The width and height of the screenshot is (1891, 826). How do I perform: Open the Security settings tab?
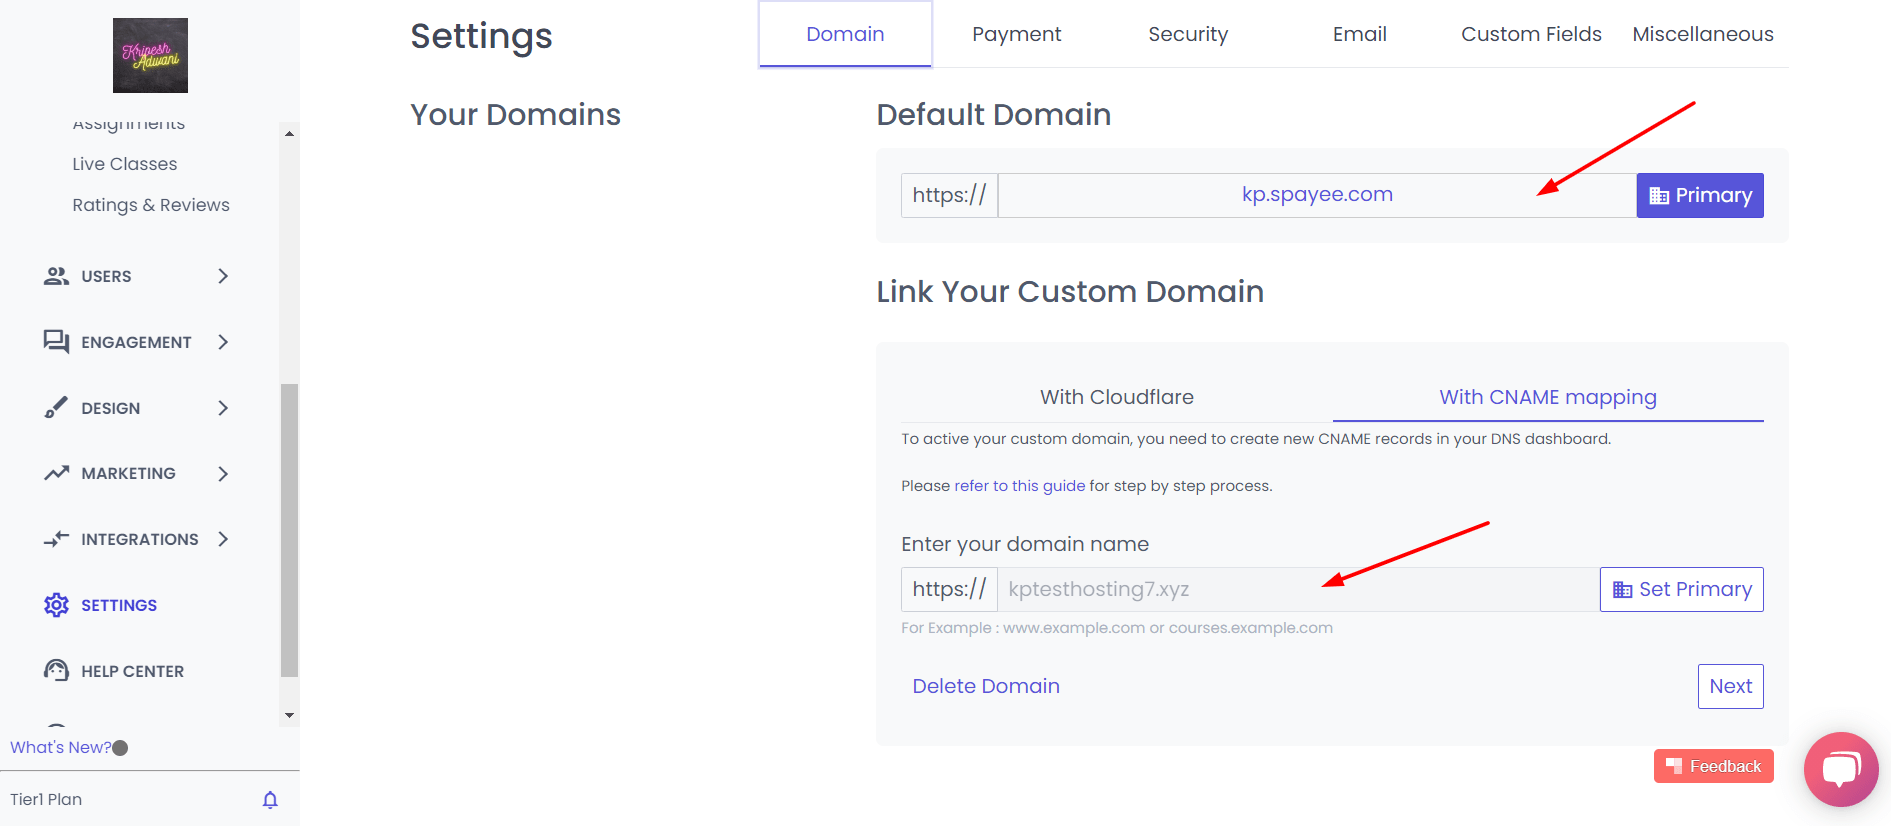click(x=1187, y=34)
